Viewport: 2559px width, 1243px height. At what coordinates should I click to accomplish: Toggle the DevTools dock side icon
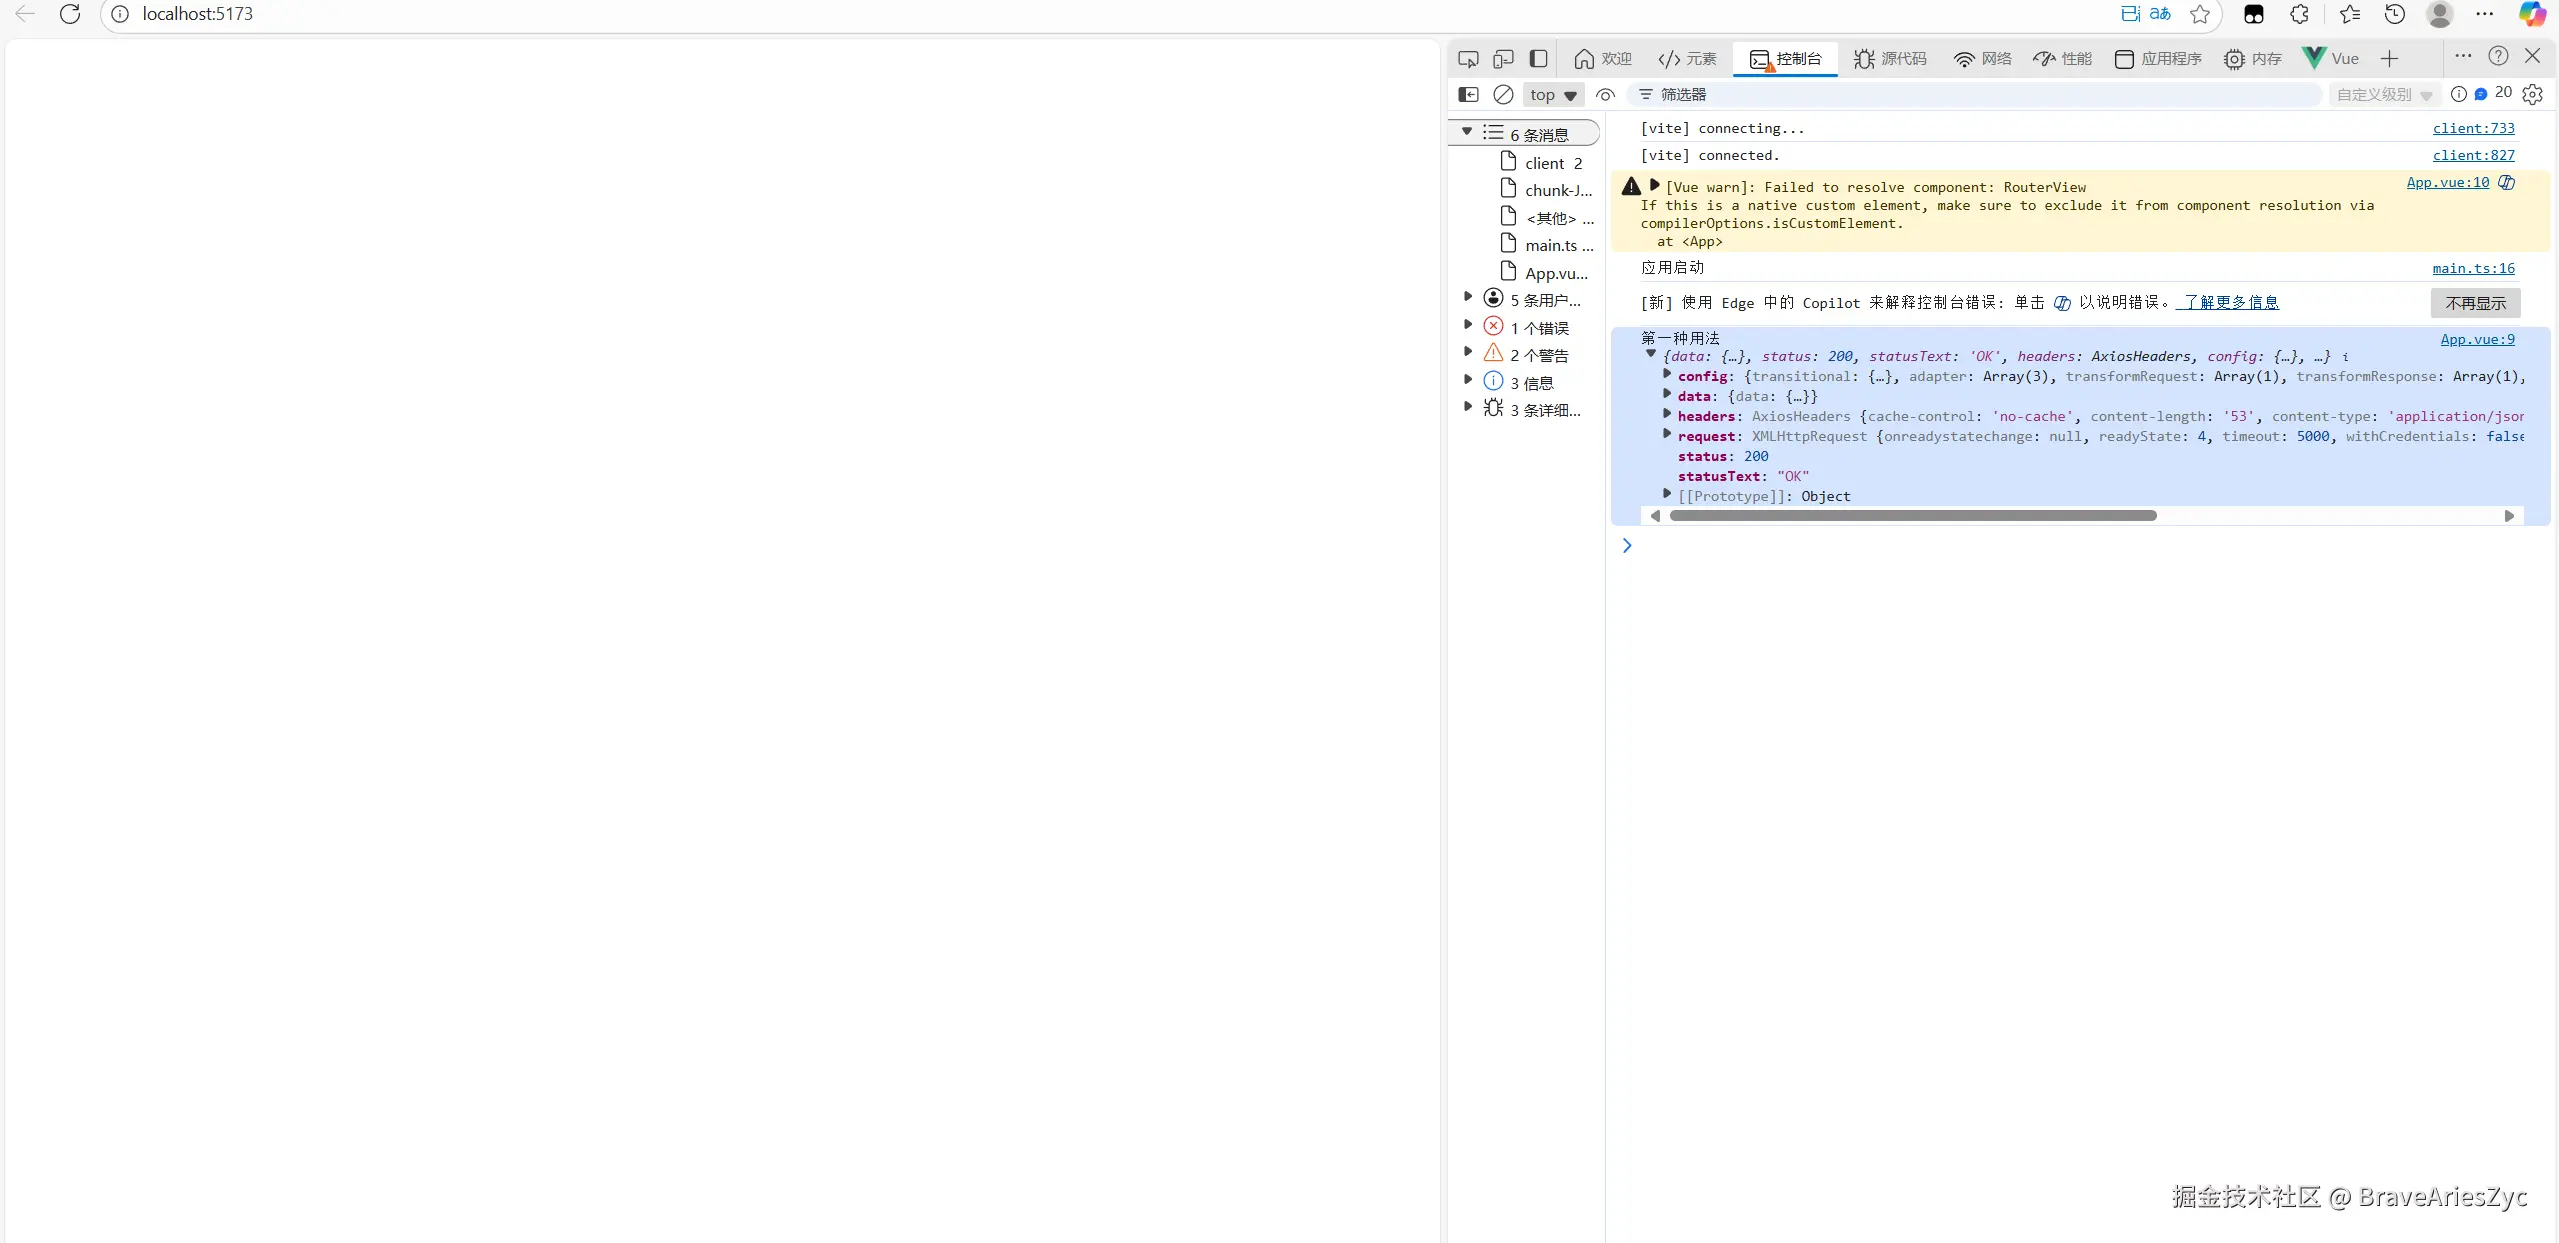tap(1539, 59)
